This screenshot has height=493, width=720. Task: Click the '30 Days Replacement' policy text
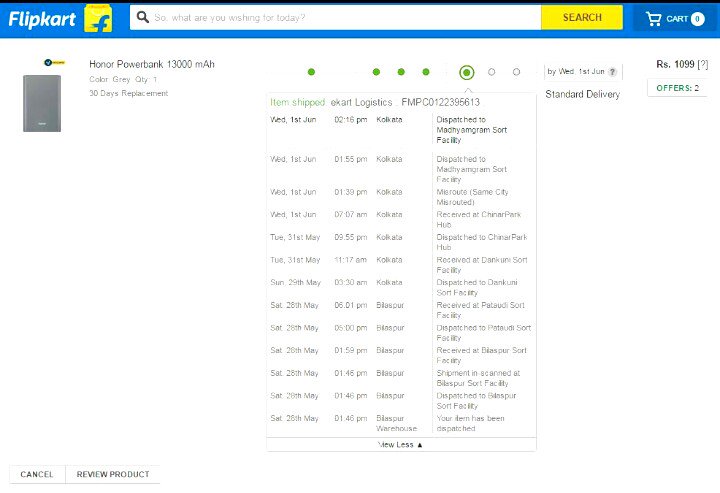(129, 93)
